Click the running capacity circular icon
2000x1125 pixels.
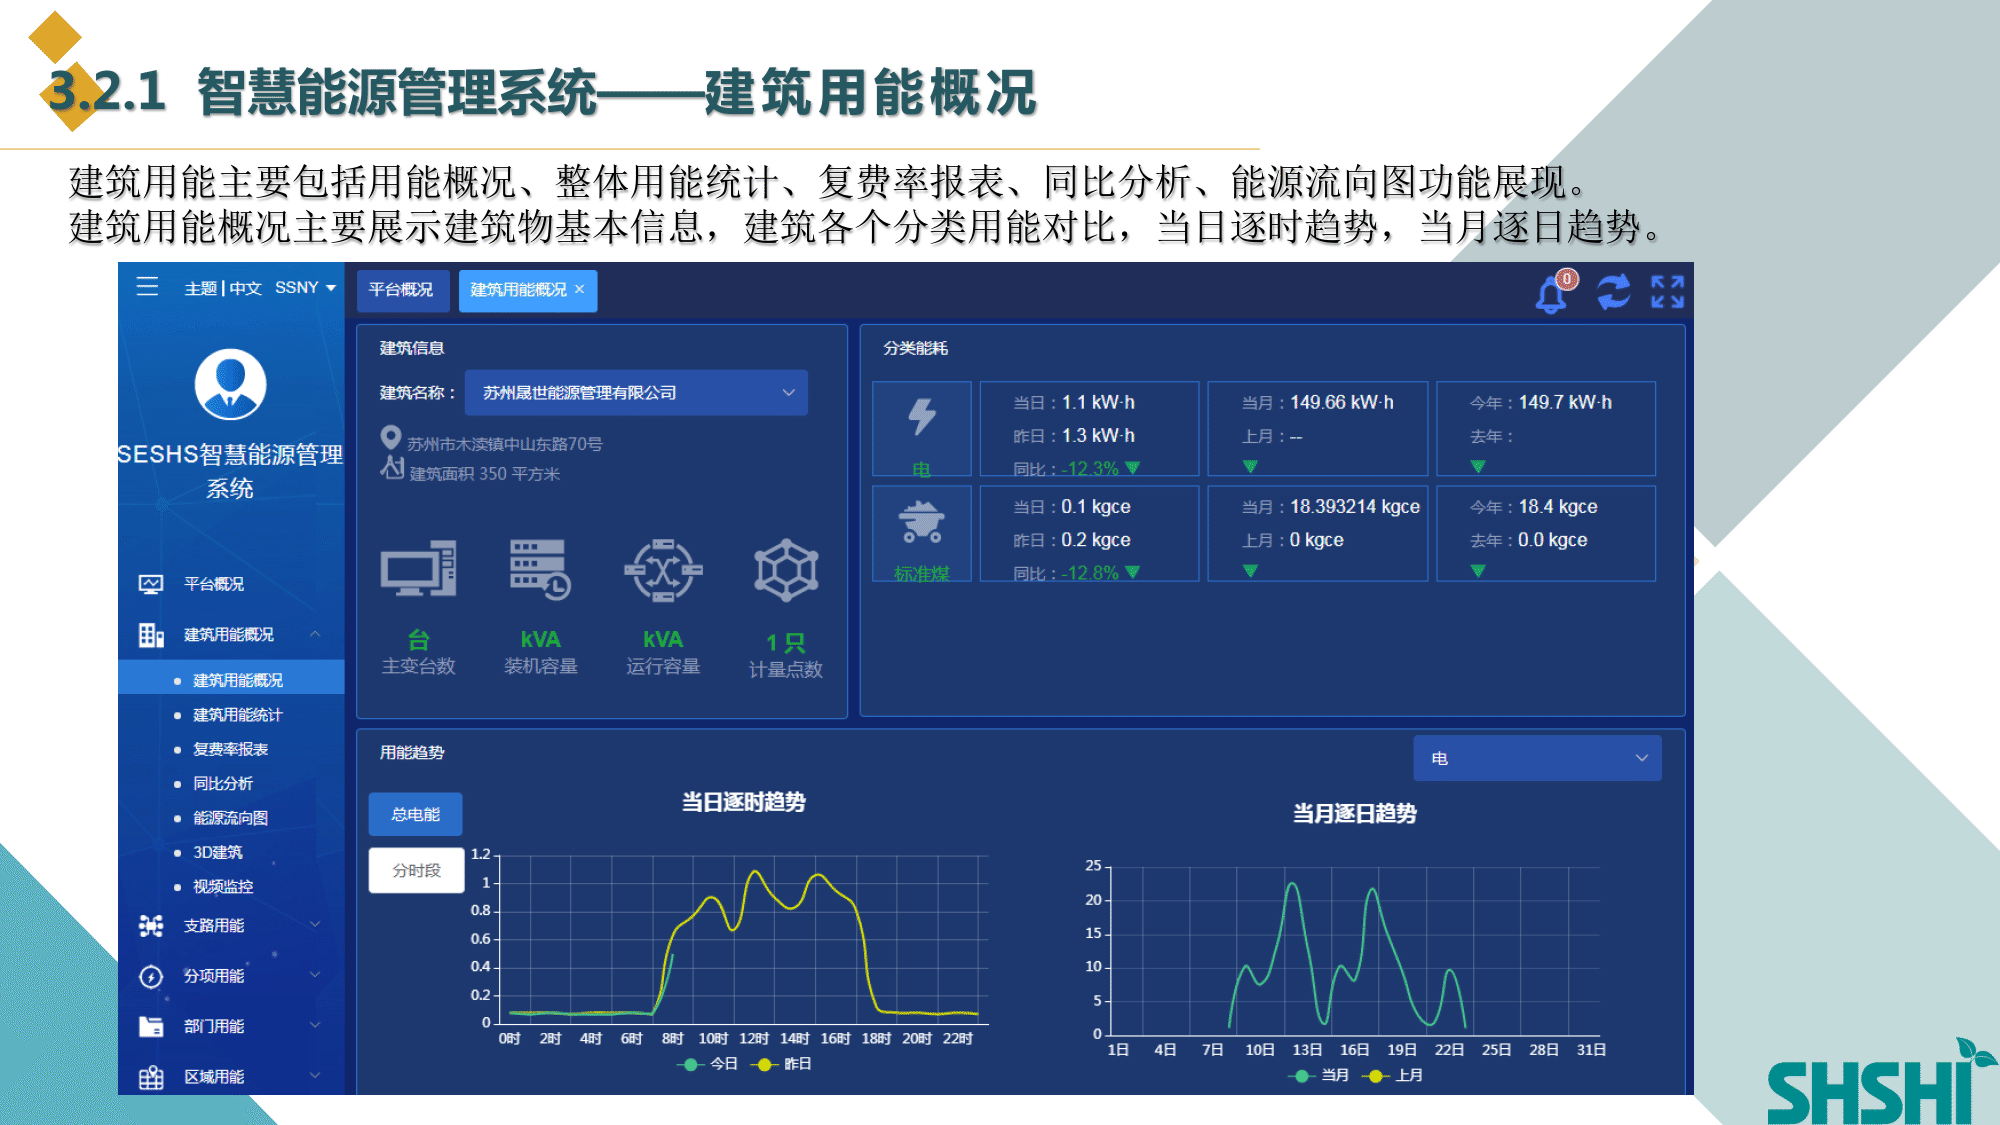[x=663, y=570]
